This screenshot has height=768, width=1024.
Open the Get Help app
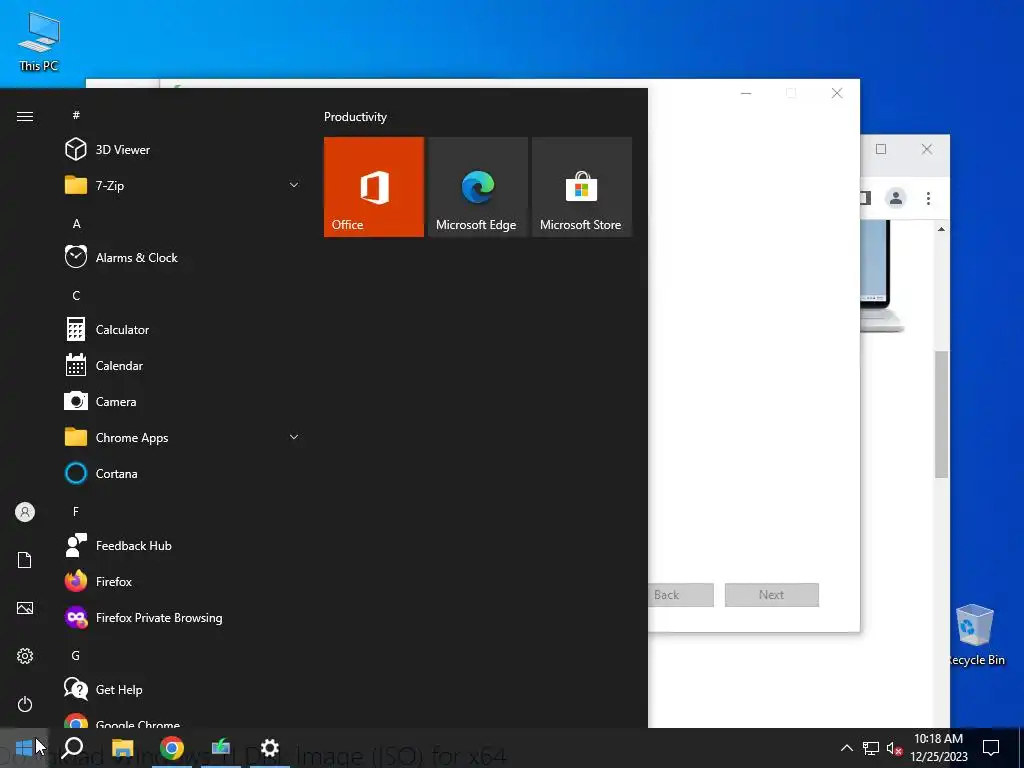183,690
